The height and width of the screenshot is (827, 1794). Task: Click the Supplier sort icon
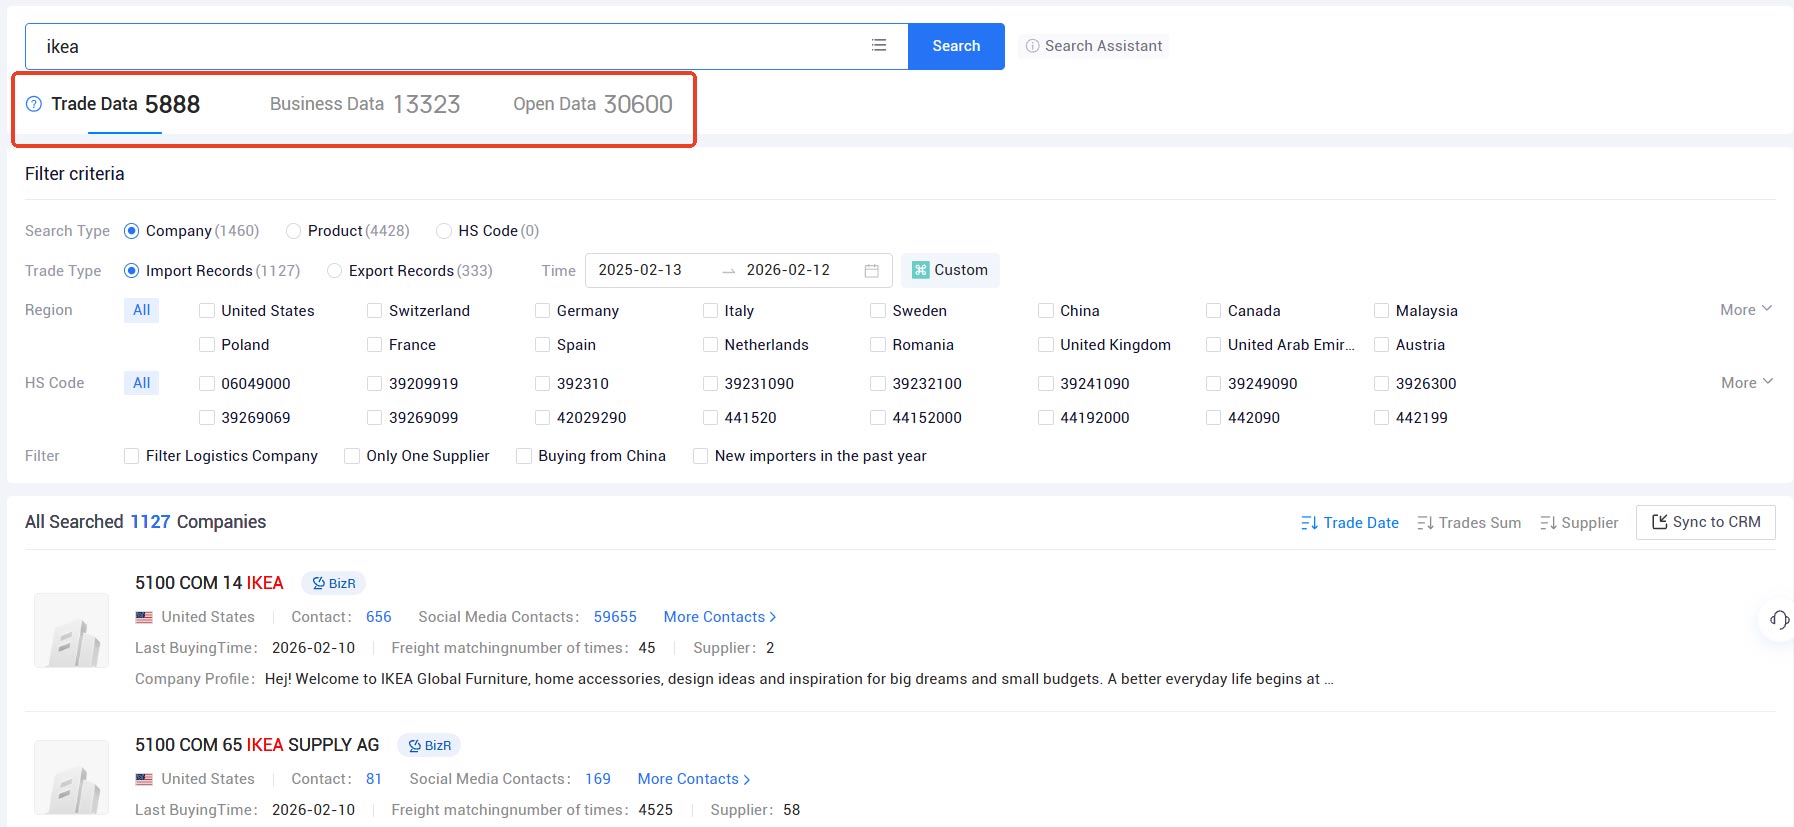[1548, 523]
